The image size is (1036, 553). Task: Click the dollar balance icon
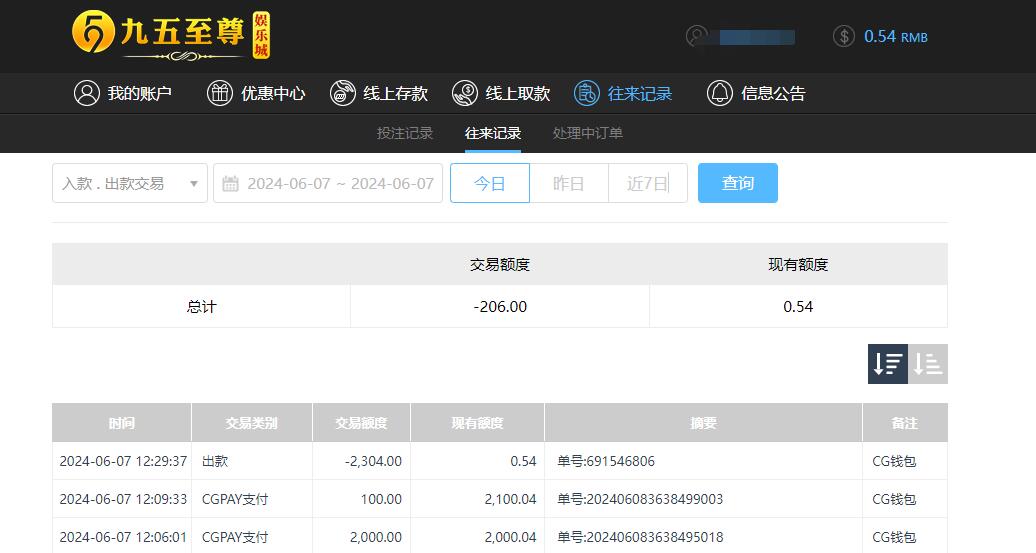point(844,36)
